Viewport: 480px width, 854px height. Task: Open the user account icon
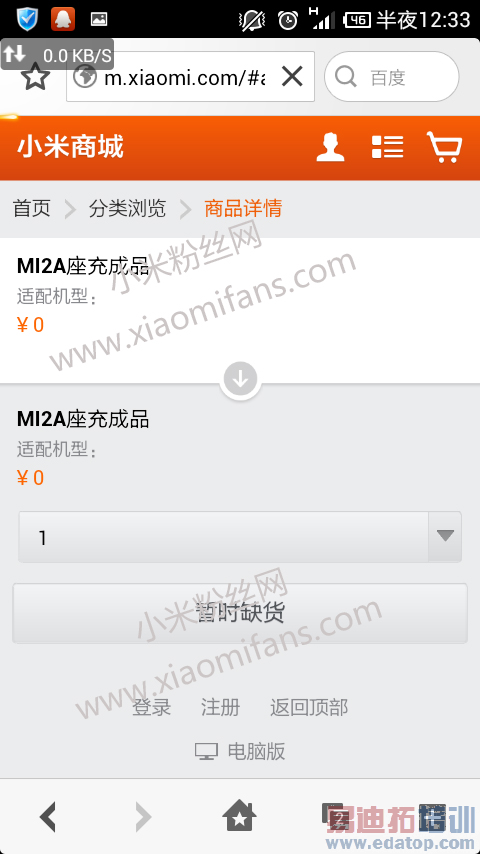tap(330, 147)
